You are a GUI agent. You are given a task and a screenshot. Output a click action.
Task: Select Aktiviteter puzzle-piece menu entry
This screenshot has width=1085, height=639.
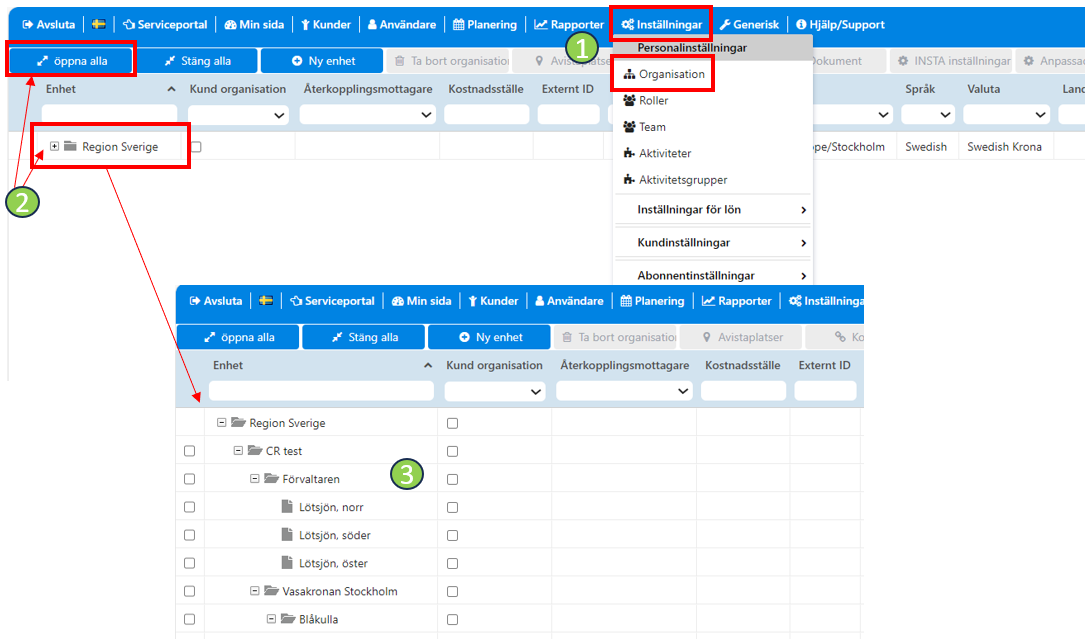(x=657, y=153)
